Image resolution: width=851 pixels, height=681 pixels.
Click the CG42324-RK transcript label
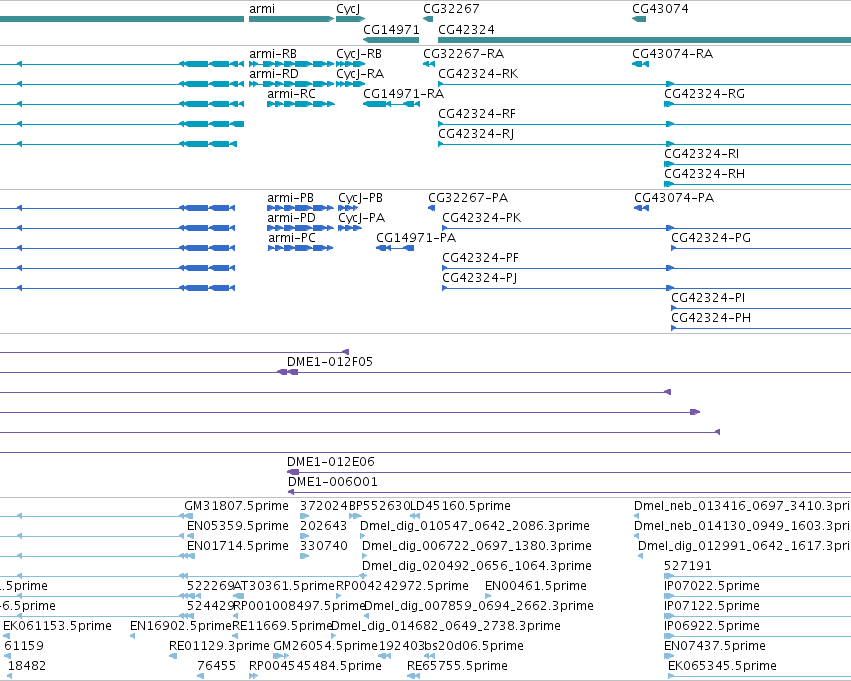click(478, 74)
